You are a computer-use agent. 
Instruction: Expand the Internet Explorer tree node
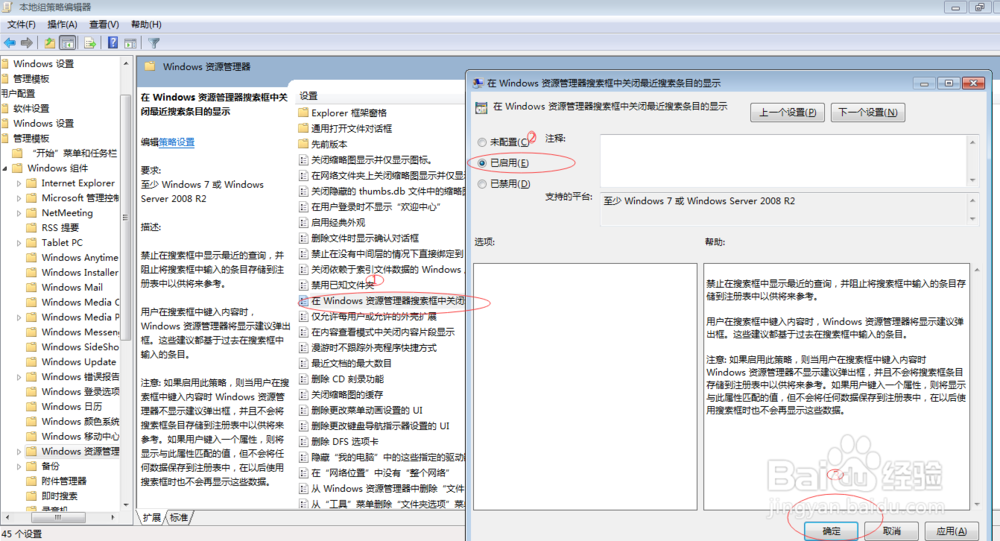coord(18,183)
